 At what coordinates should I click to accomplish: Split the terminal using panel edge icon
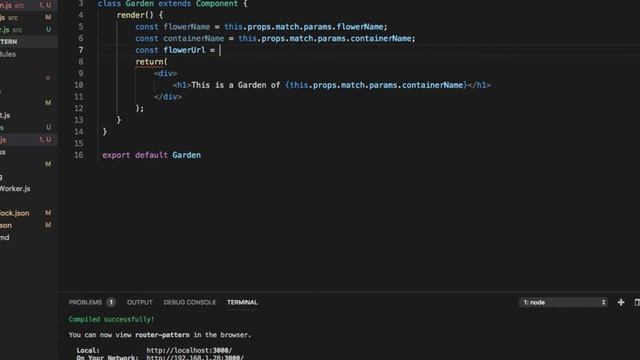pyautogui.click(x=637, y=302)
